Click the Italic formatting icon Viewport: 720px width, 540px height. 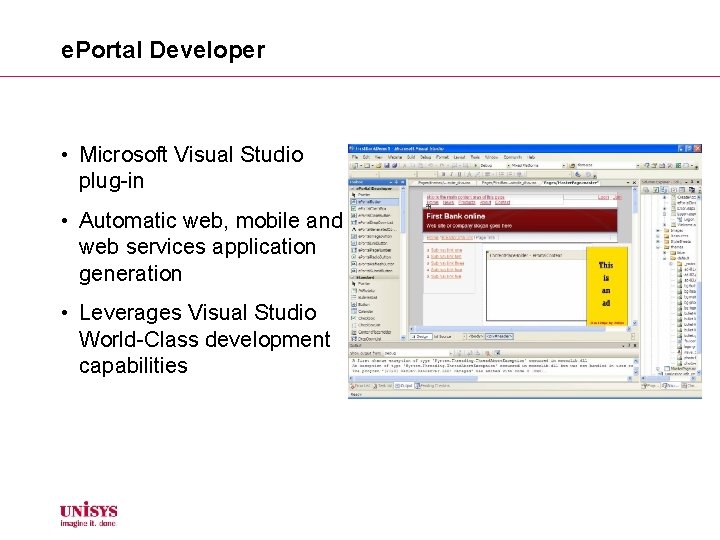pyautogui.click(x=451, y=174)
